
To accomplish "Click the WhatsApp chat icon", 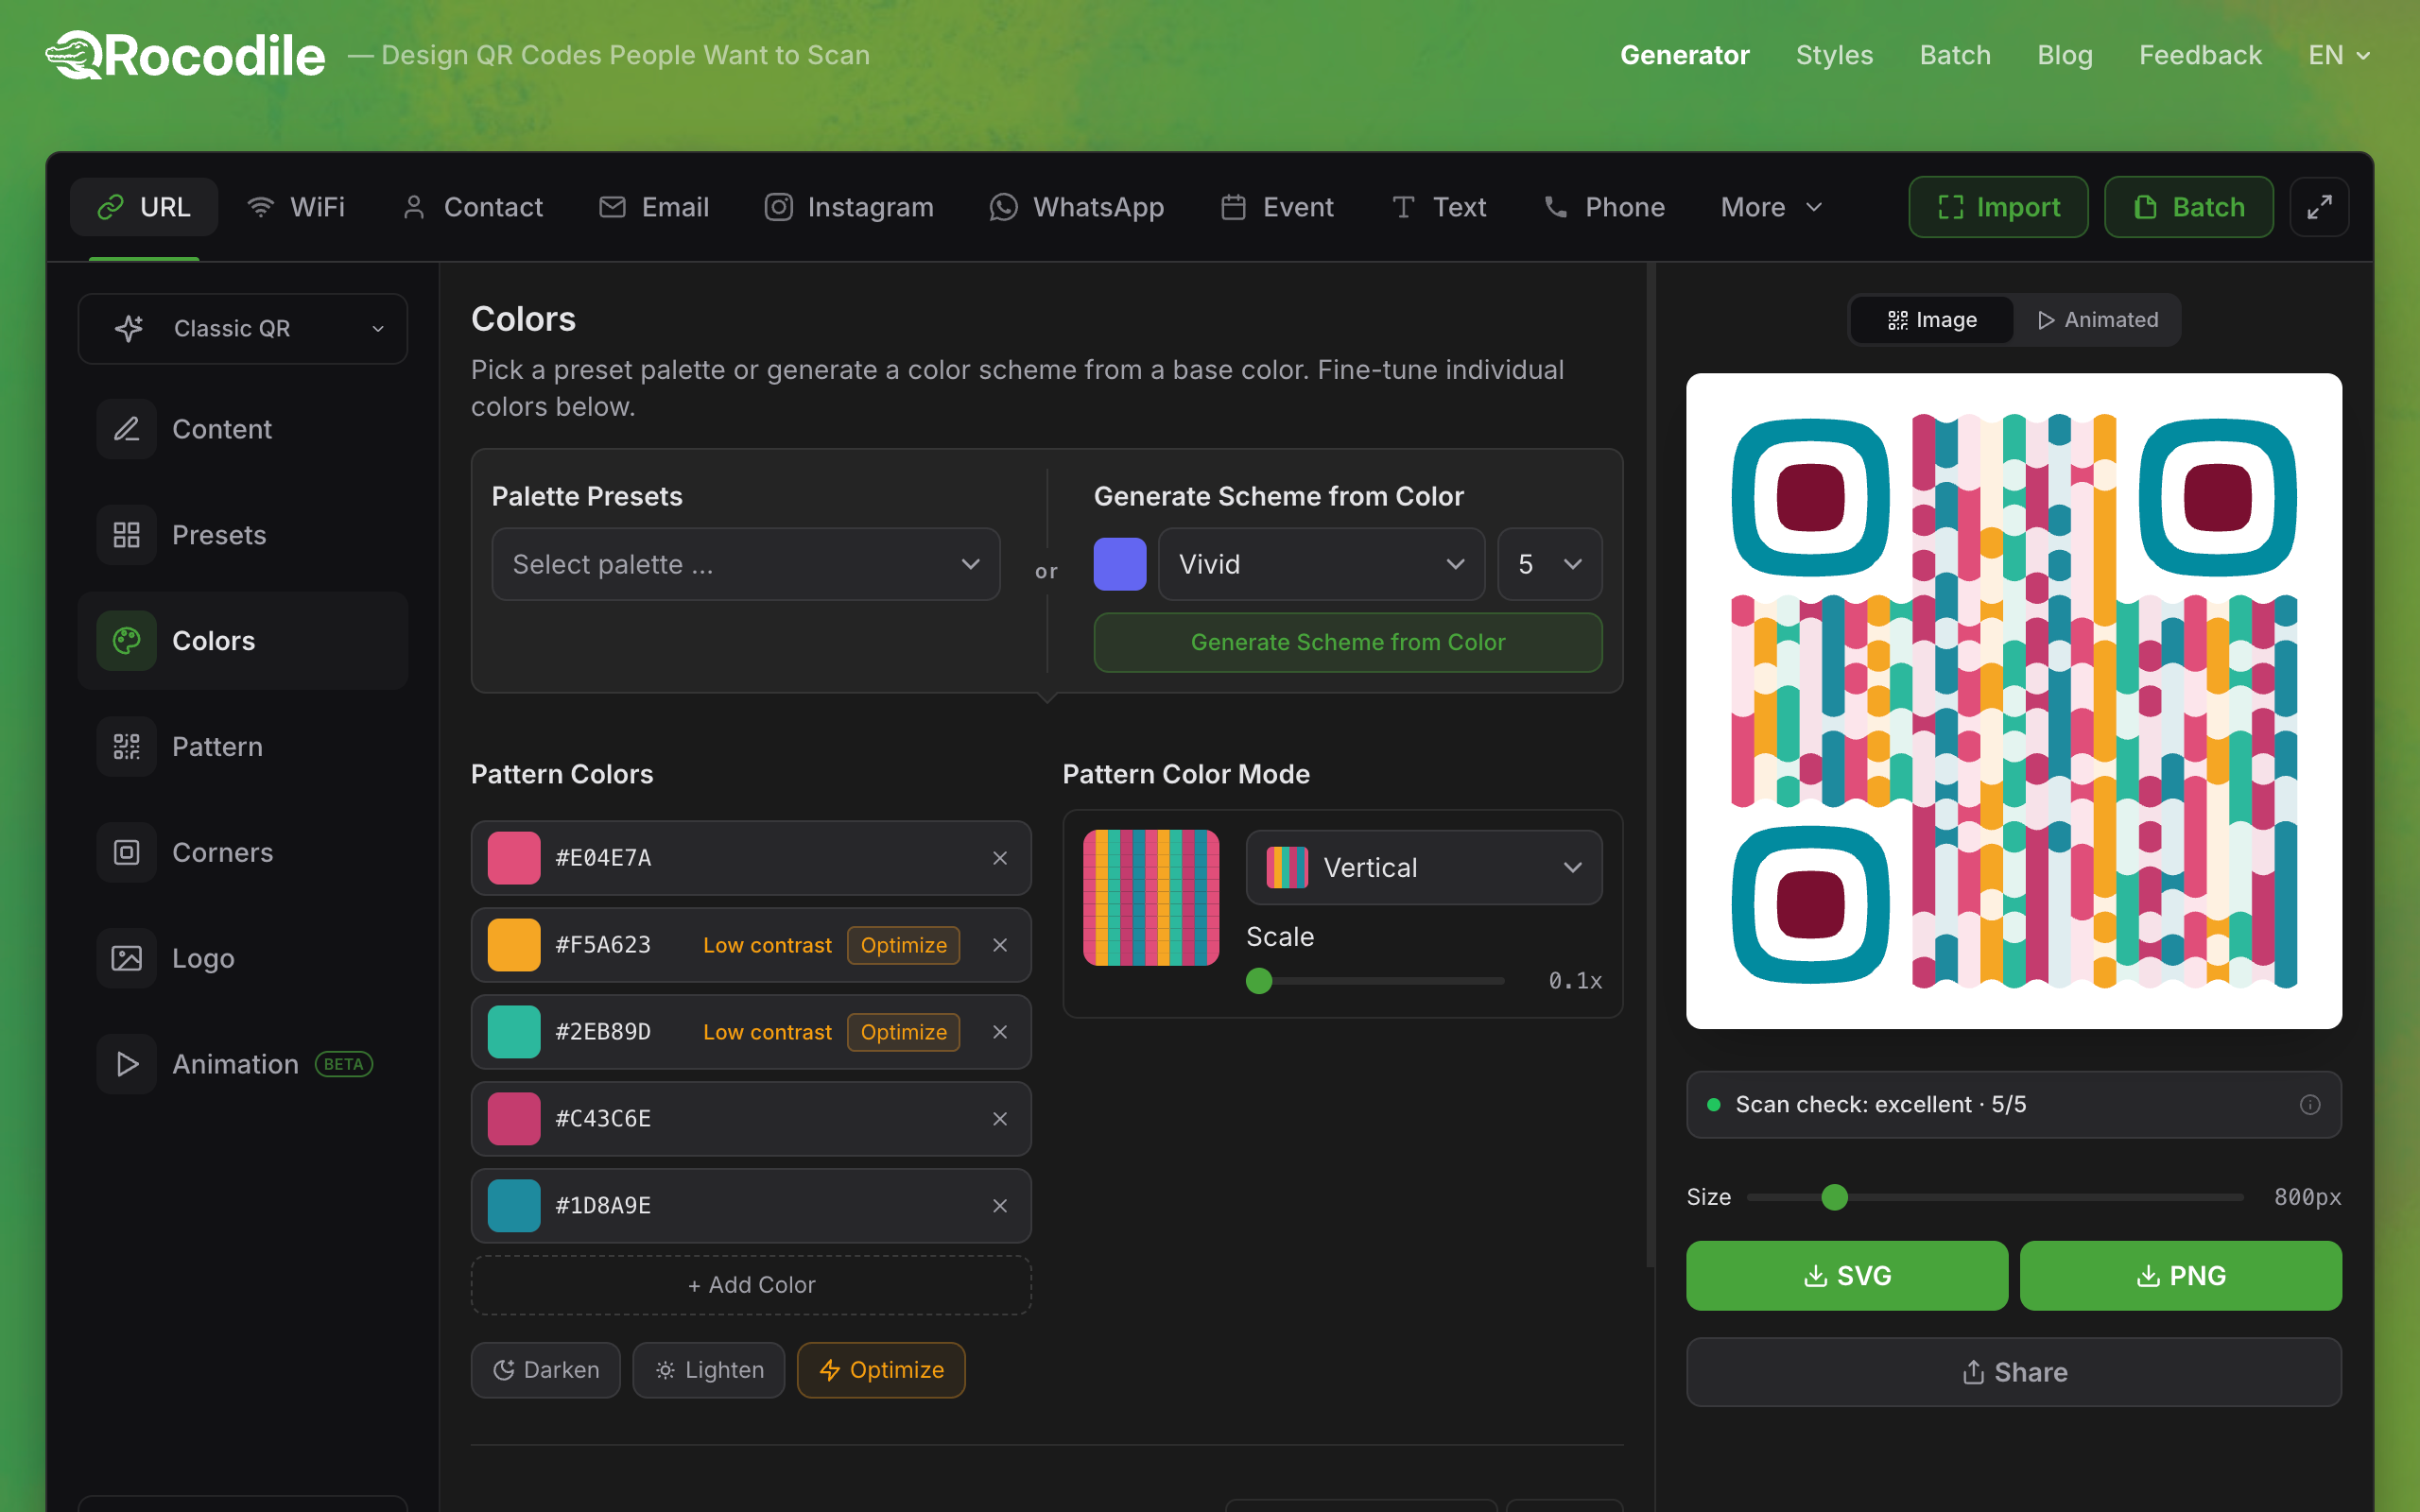I will (1004, 207).
